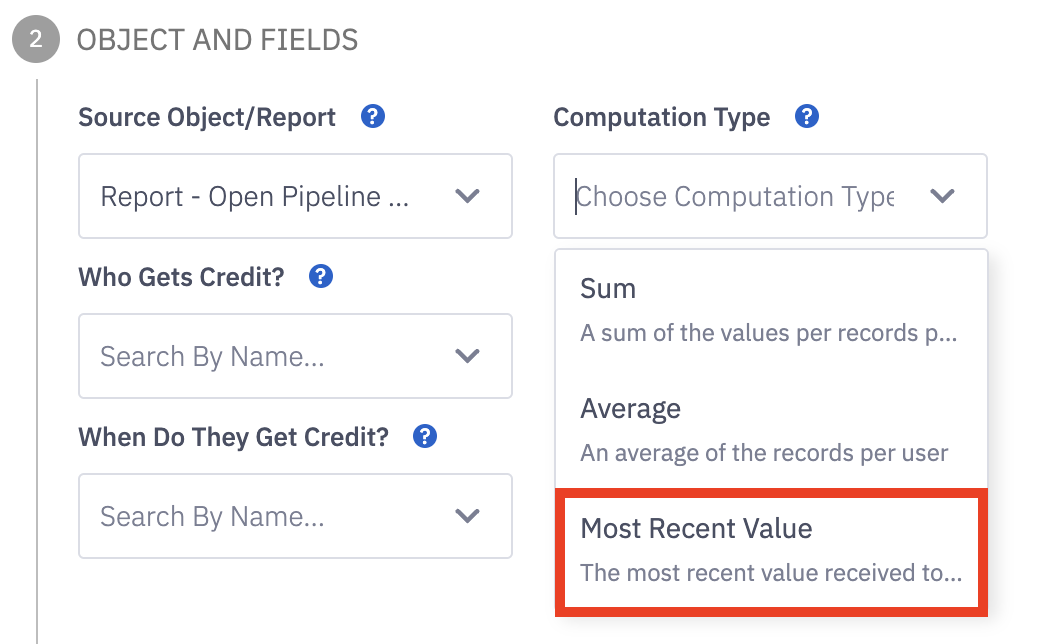Click the OBJECT AND FIELDS section heading
Image resolution: width=1044 pixels, height=644 pixels.
[x=217, y=40]
